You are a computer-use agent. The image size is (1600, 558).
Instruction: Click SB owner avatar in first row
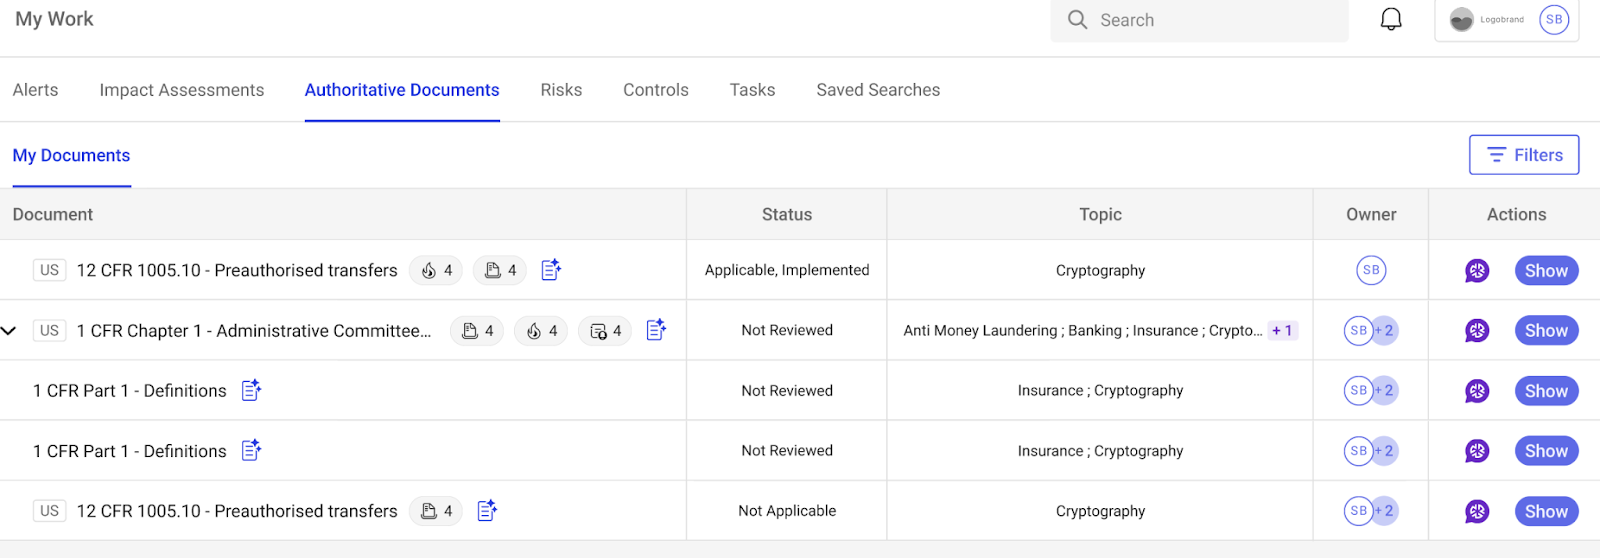click(1371, 270)
